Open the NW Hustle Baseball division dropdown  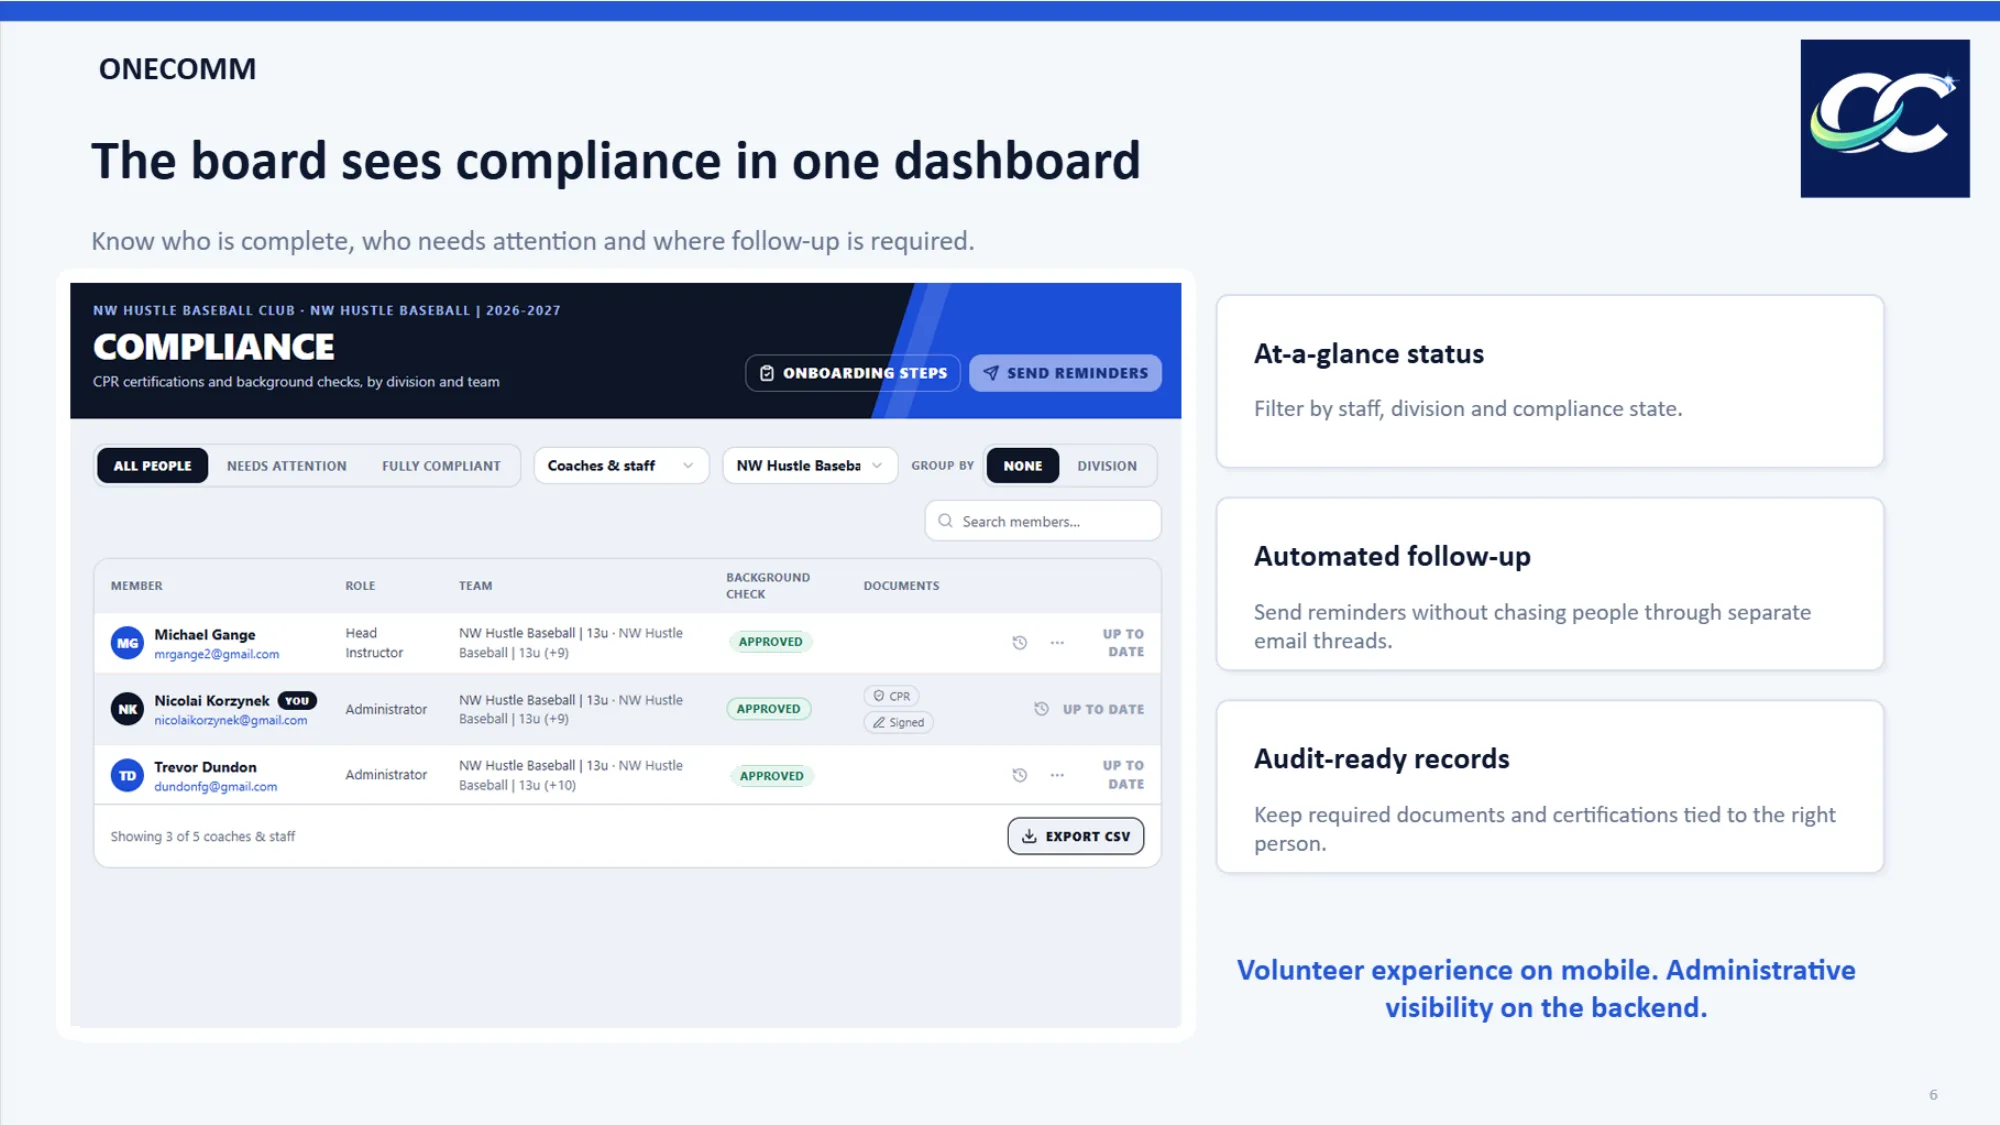810,466
